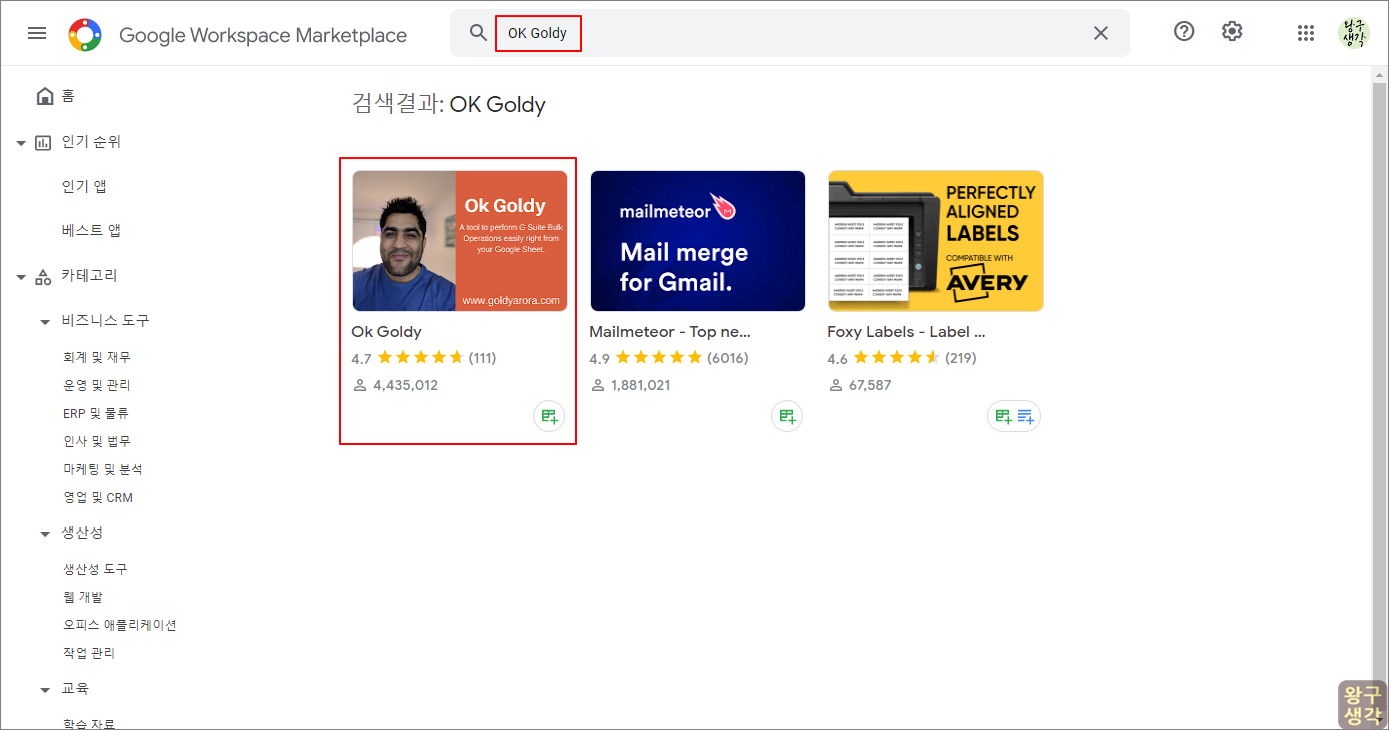Click the 인기 순위 chart icon
This screenshot has height=730, width=1389.
coord(43,143)
